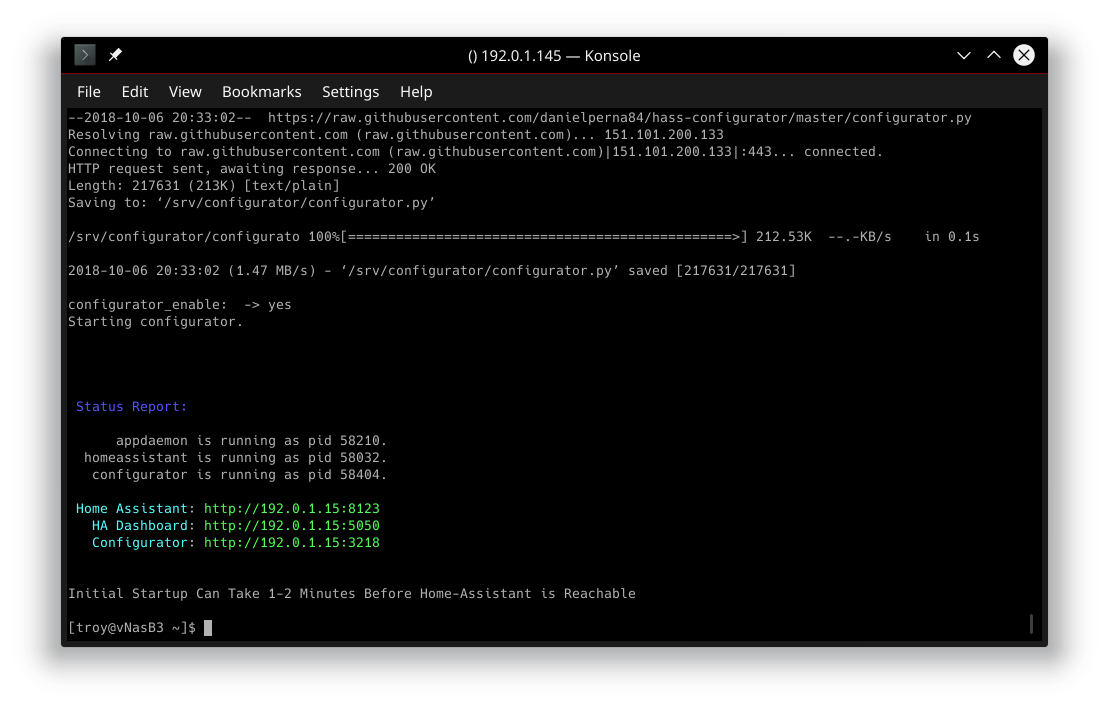Viewport: 1109px width, 708px height.
Task: Click the terminal scrollbar handle
Action: (1031, 623)
